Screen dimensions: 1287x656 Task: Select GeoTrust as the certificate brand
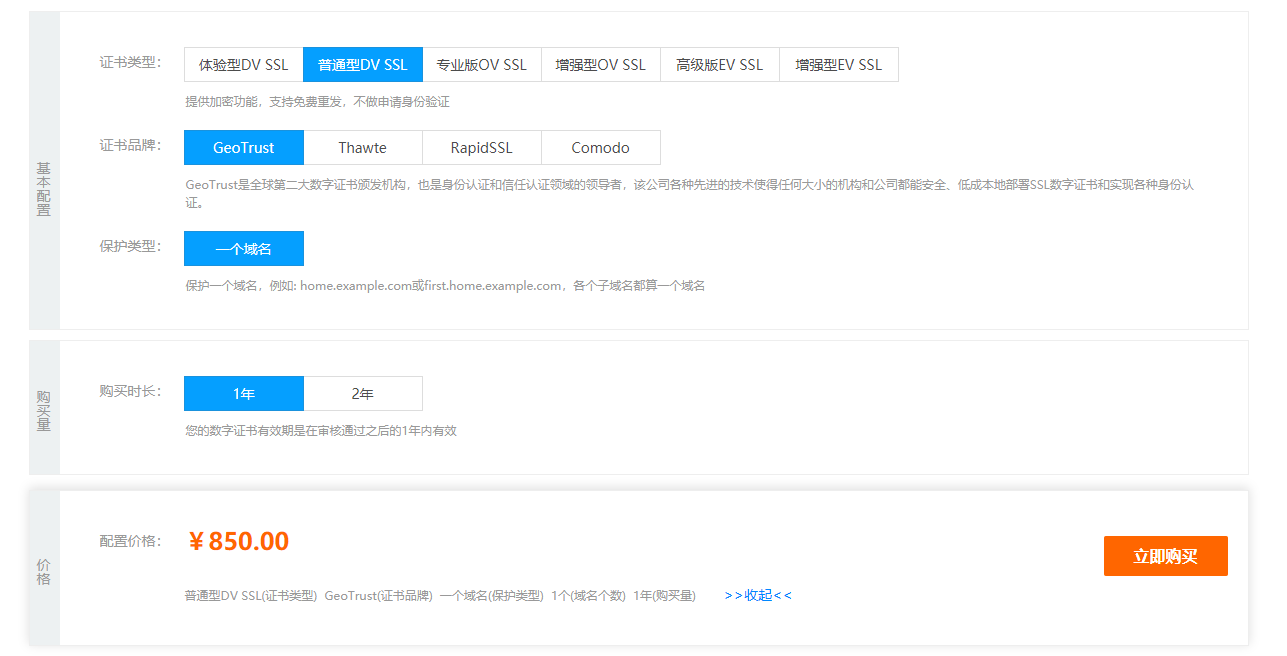pyautogui.click(x=243, y=148)
